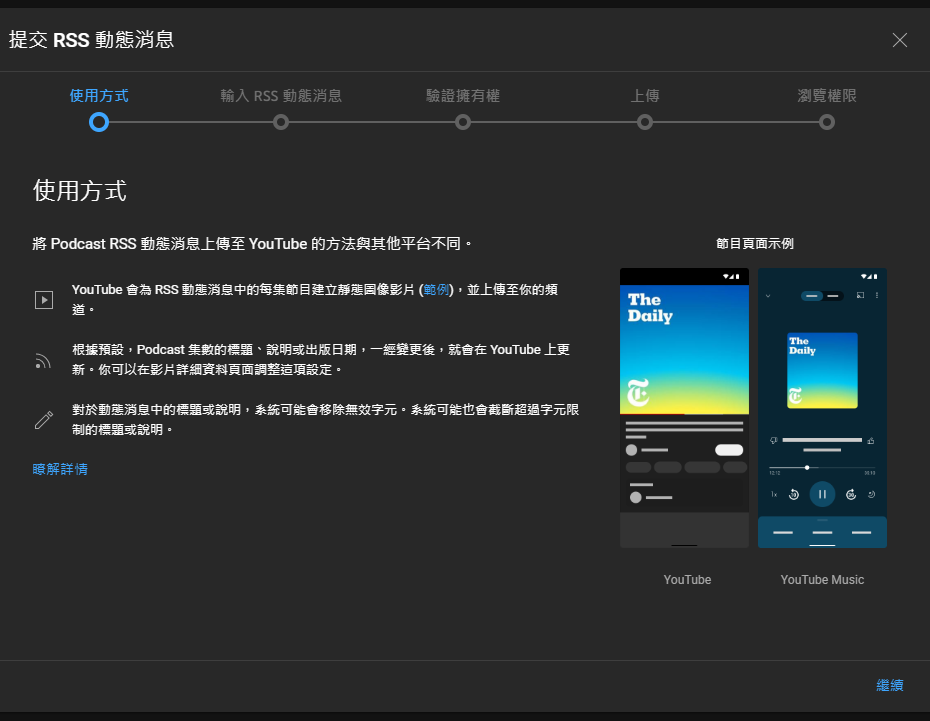Image resolution: width=930 pixels, height=721 pixels.
Task: Select the 上傳 step label
Action: [645, 95]
